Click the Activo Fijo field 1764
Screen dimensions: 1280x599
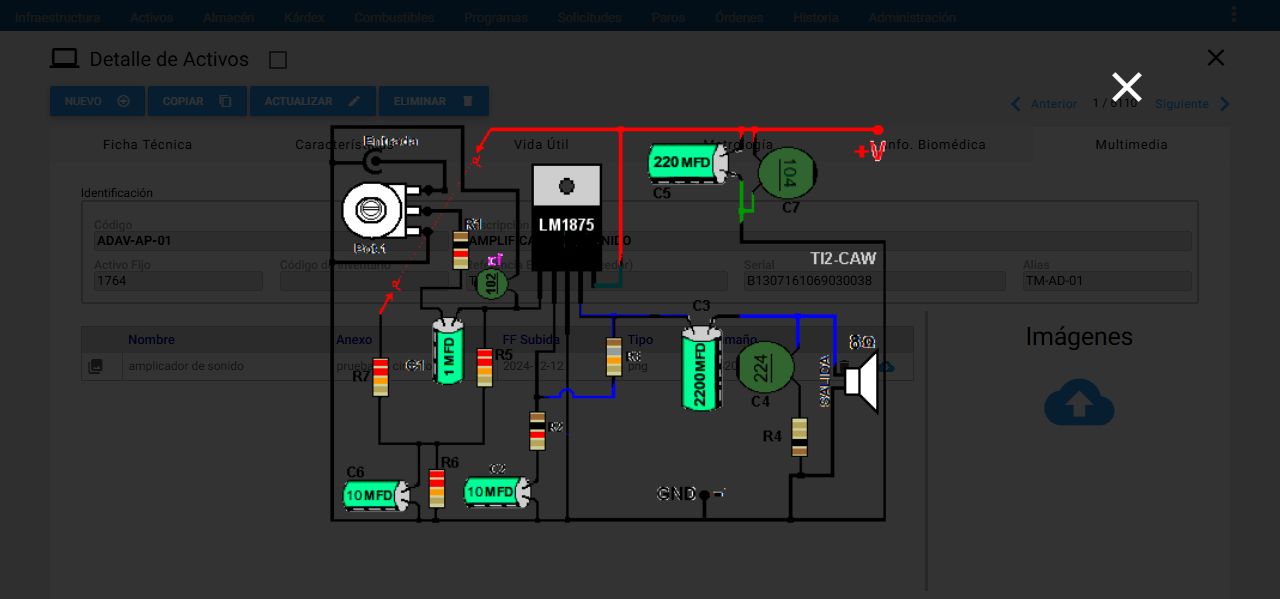pyautogui.click(x=178, y=281)
